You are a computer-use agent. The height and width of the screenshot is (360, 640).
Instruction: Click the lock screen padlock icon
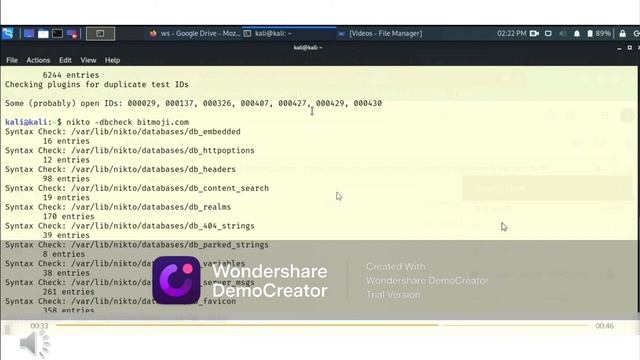click(622, 33)
